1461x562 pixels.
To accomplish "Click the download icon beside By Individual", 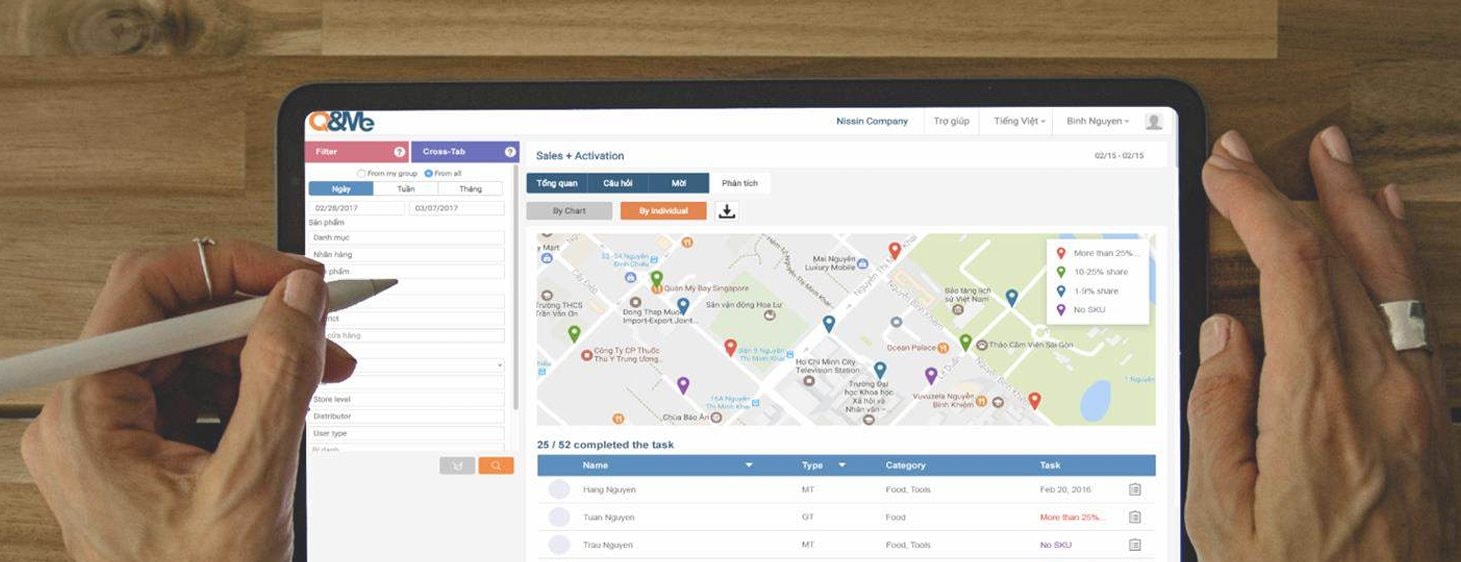I will pos(727,211).
